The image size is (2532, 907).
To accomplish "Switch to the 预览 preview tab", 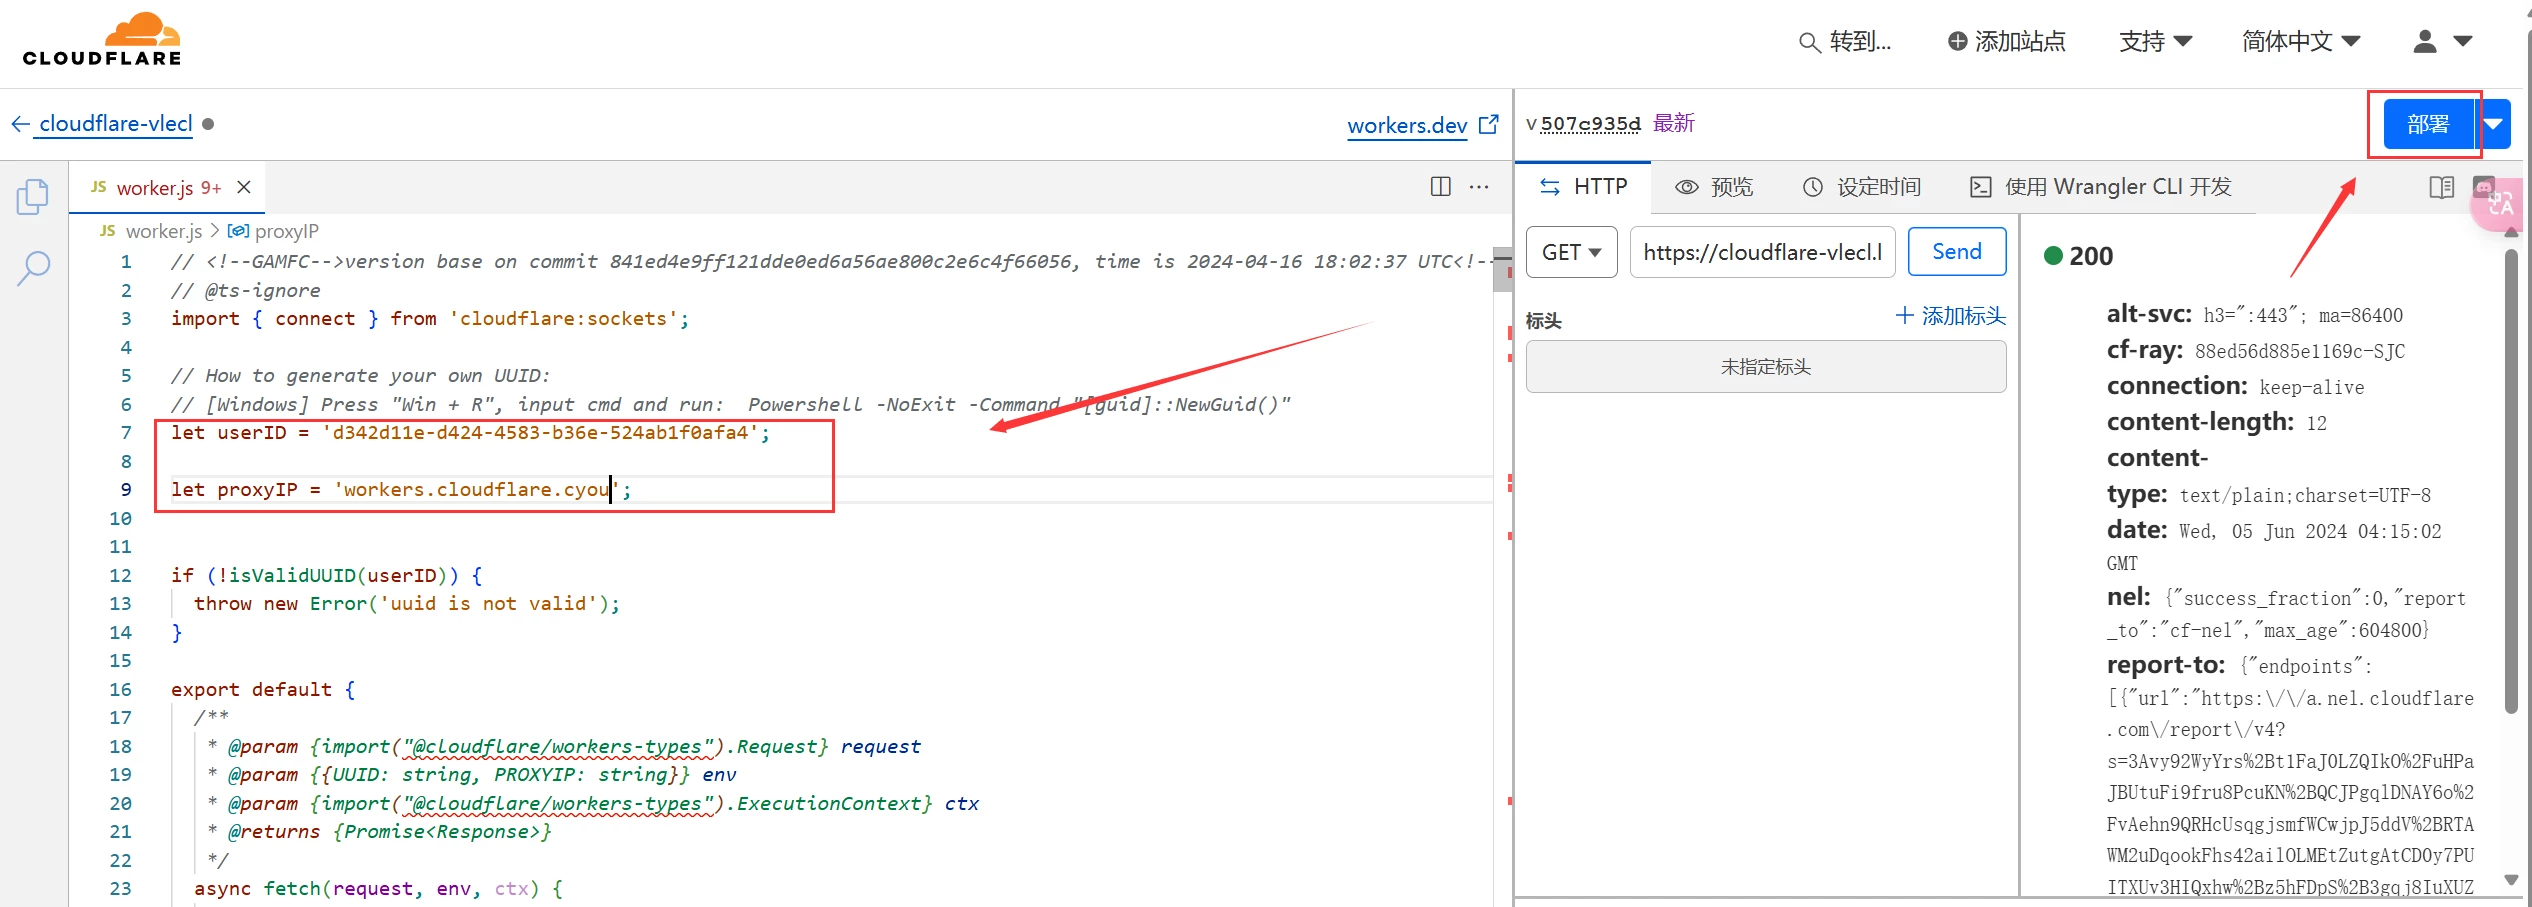I will coord(1714,187).
